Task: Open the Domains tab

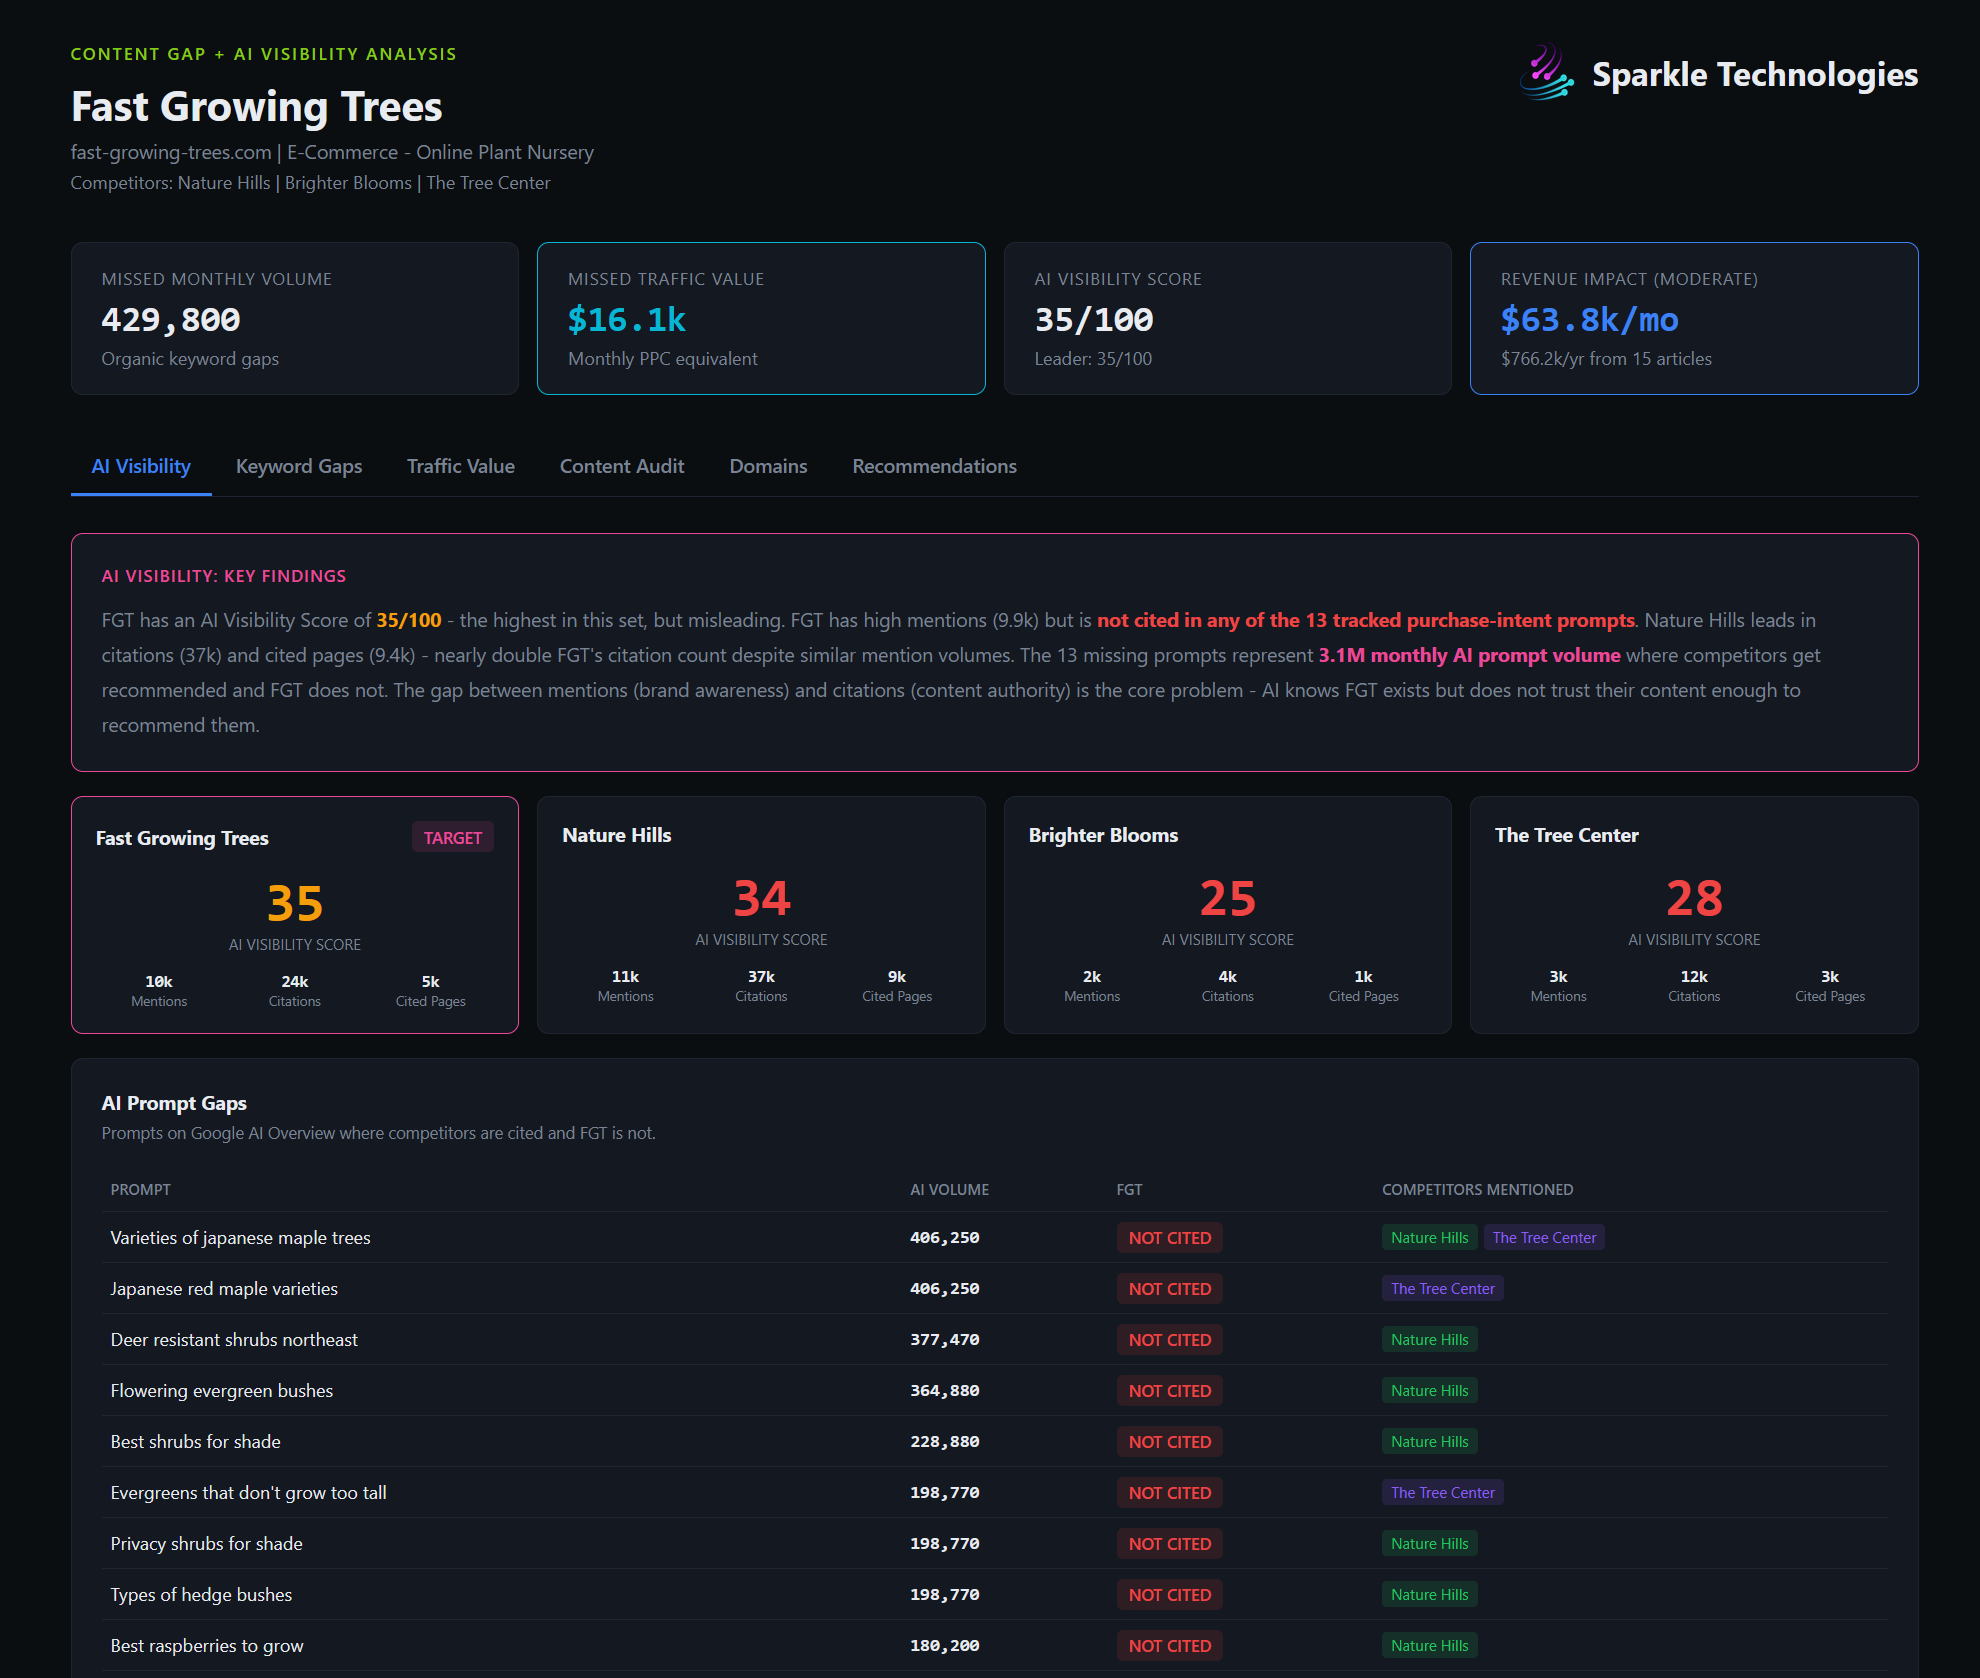Action: pos(768,466)
